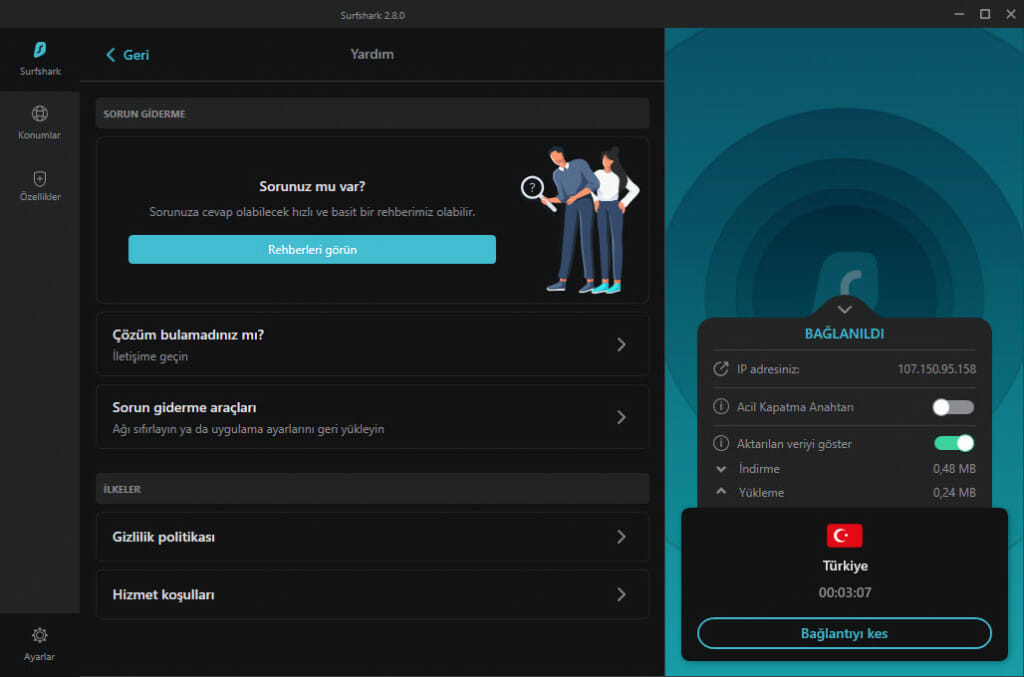Click the help illustration with two people
1024x677 pixels.
tap(581, 219)
